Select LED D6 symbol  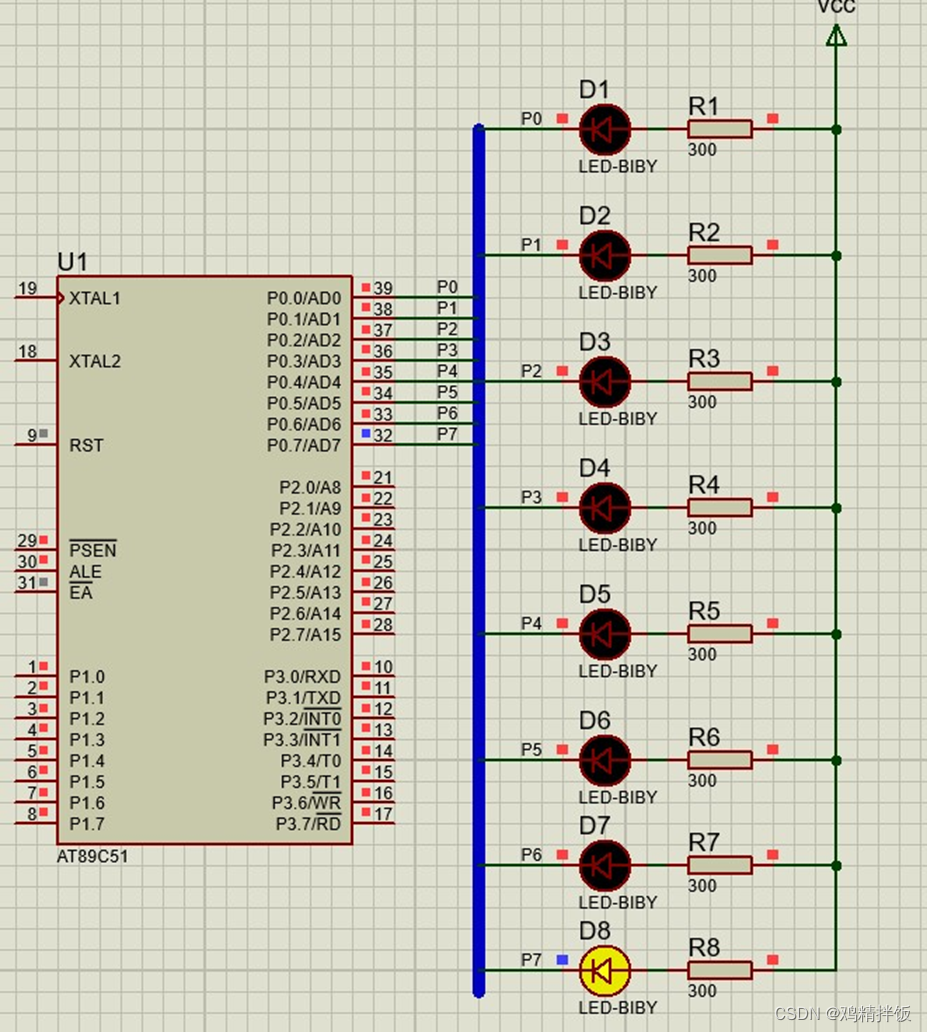pyautogui.click(x=604, y=760)
